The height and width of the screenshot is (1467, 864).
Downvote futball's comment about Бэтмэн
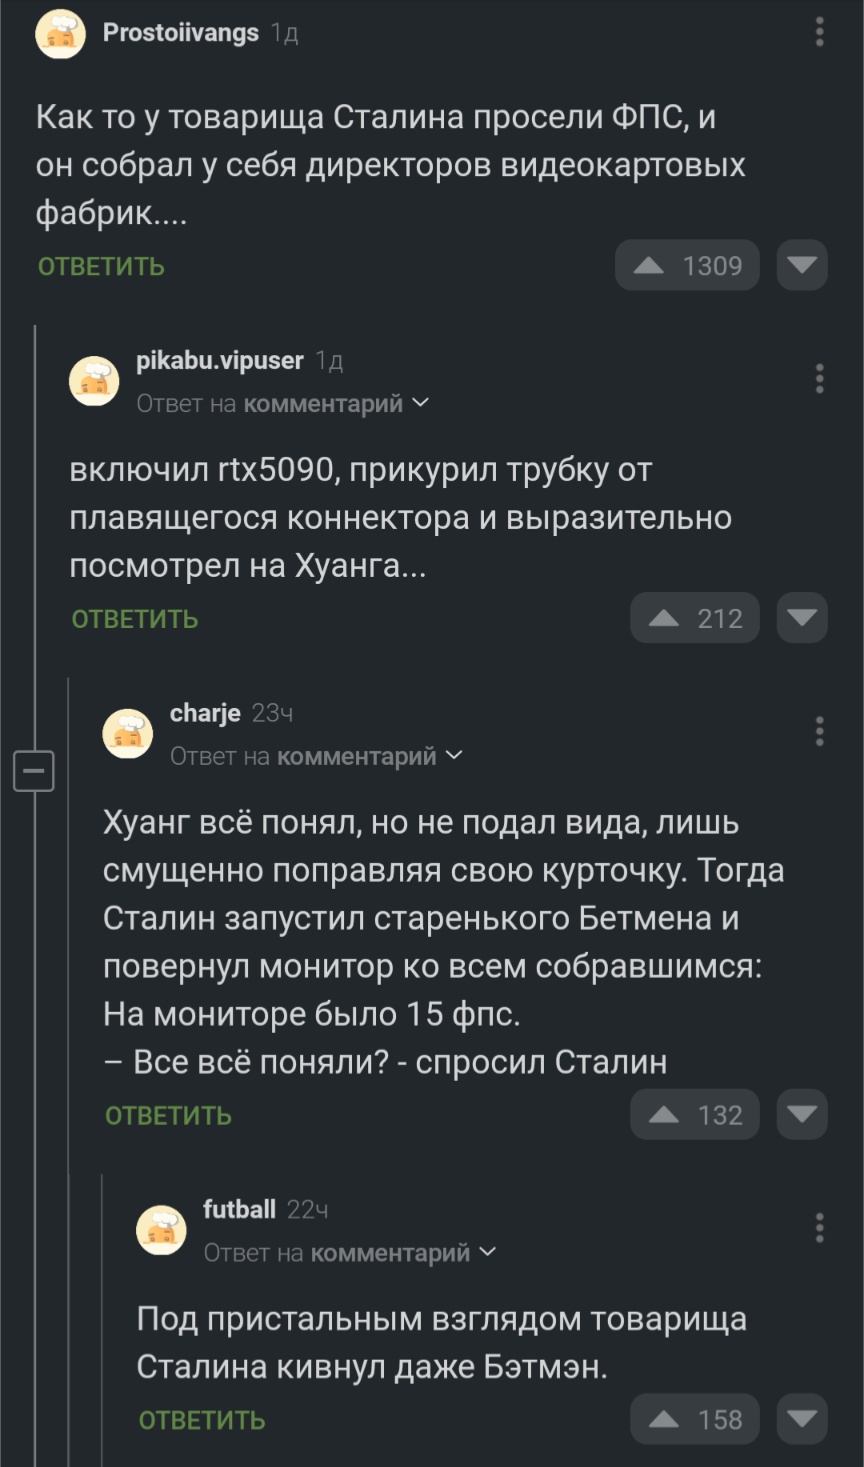click(802, 1418)
